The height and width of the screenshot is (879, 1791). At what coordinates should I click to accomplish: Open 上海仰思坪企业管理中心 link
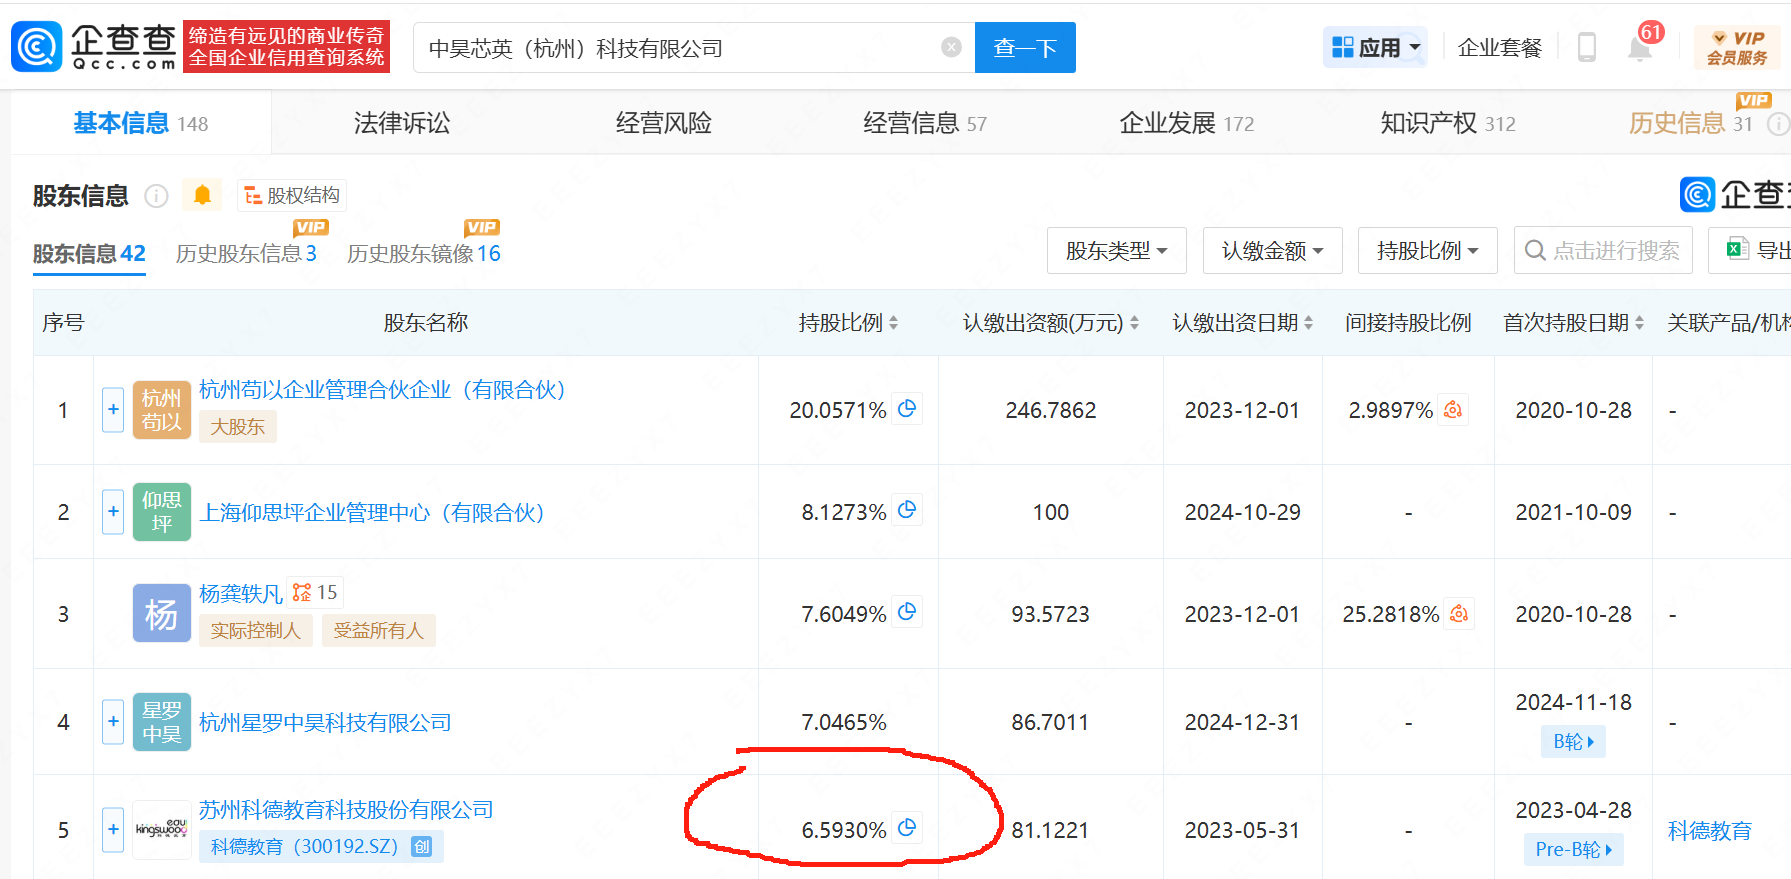click(x=372, y=513)
